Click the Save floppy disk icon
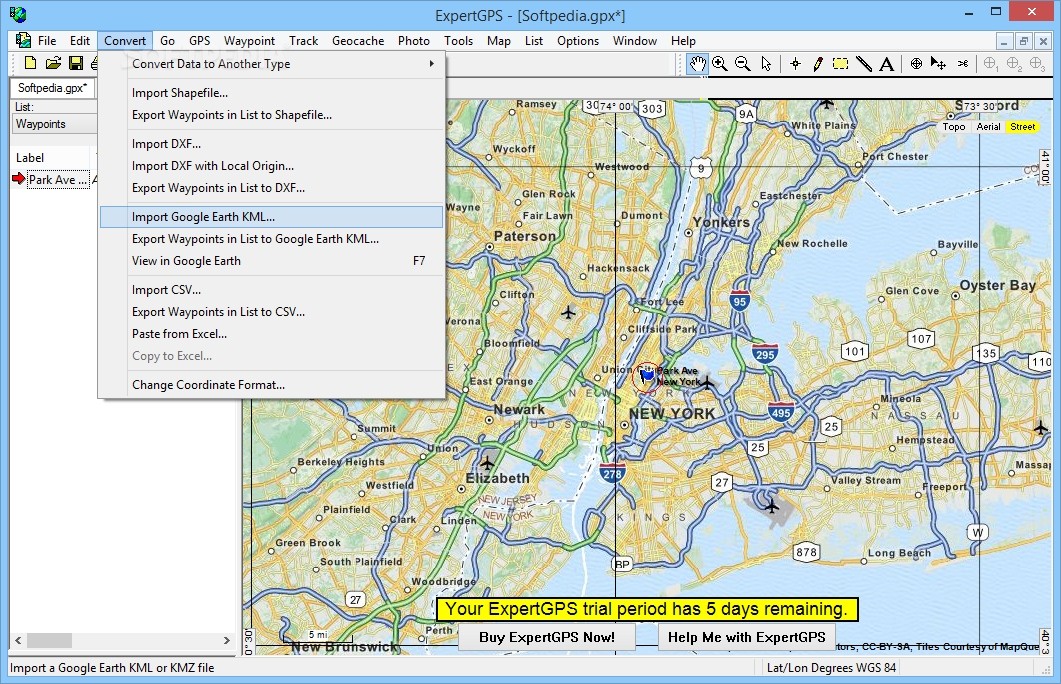The image size is (1061, 684). (76, 63)
